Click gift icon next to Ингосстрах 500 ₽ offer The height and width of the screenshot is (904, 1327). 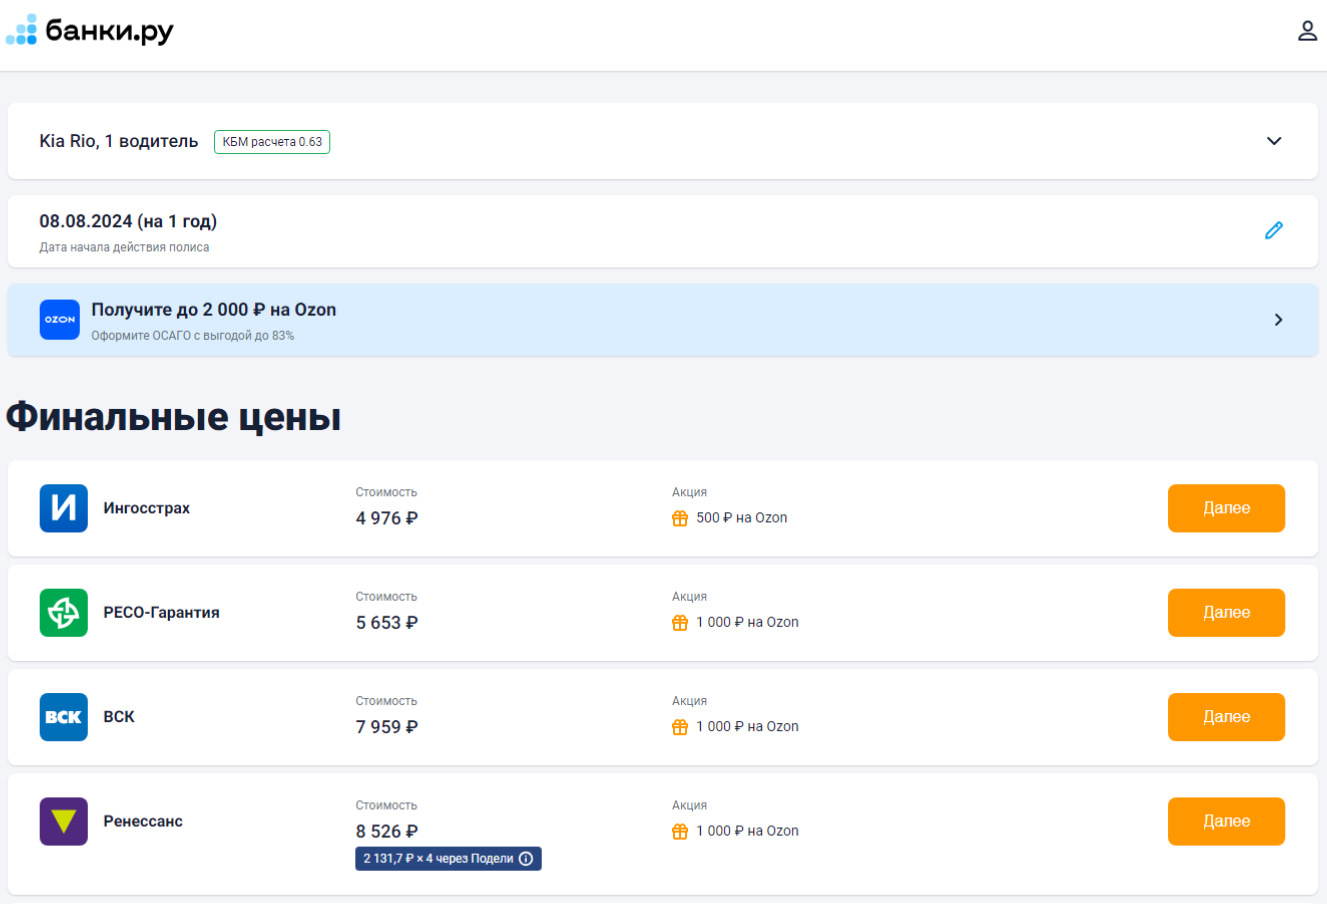point(680,518)
